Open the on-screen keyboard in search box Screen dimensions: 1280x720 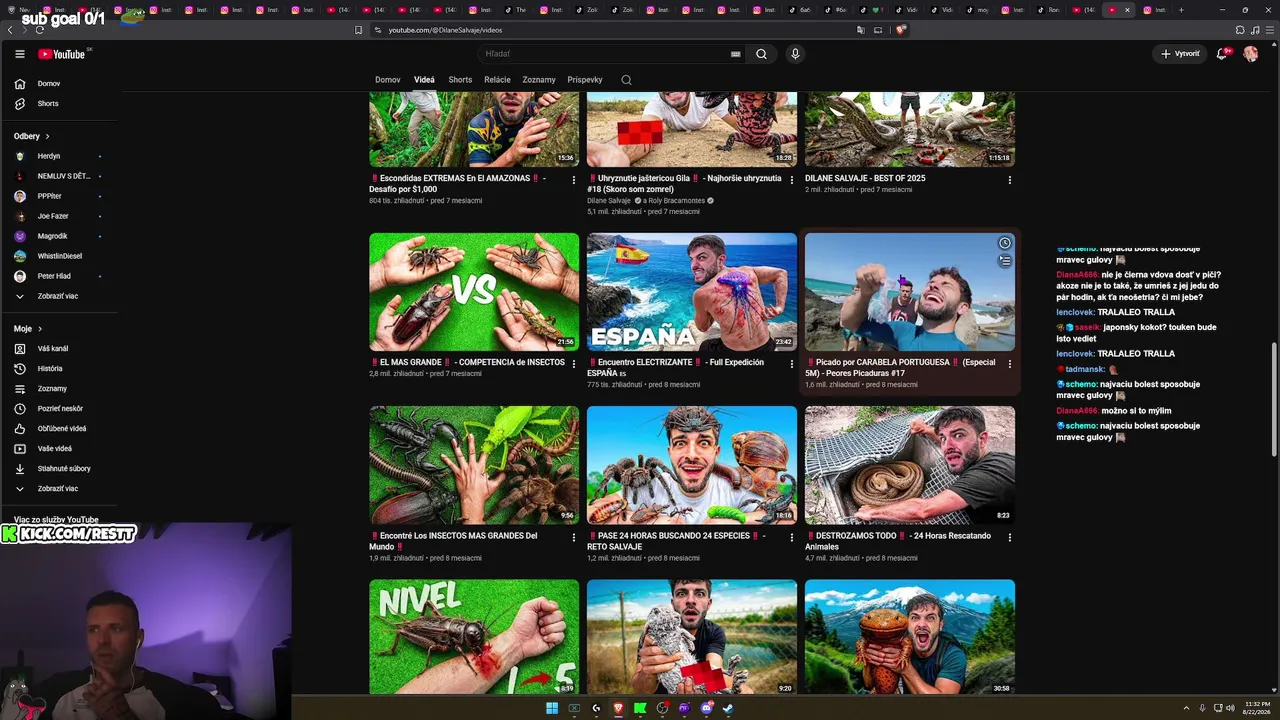coord(736,54)
